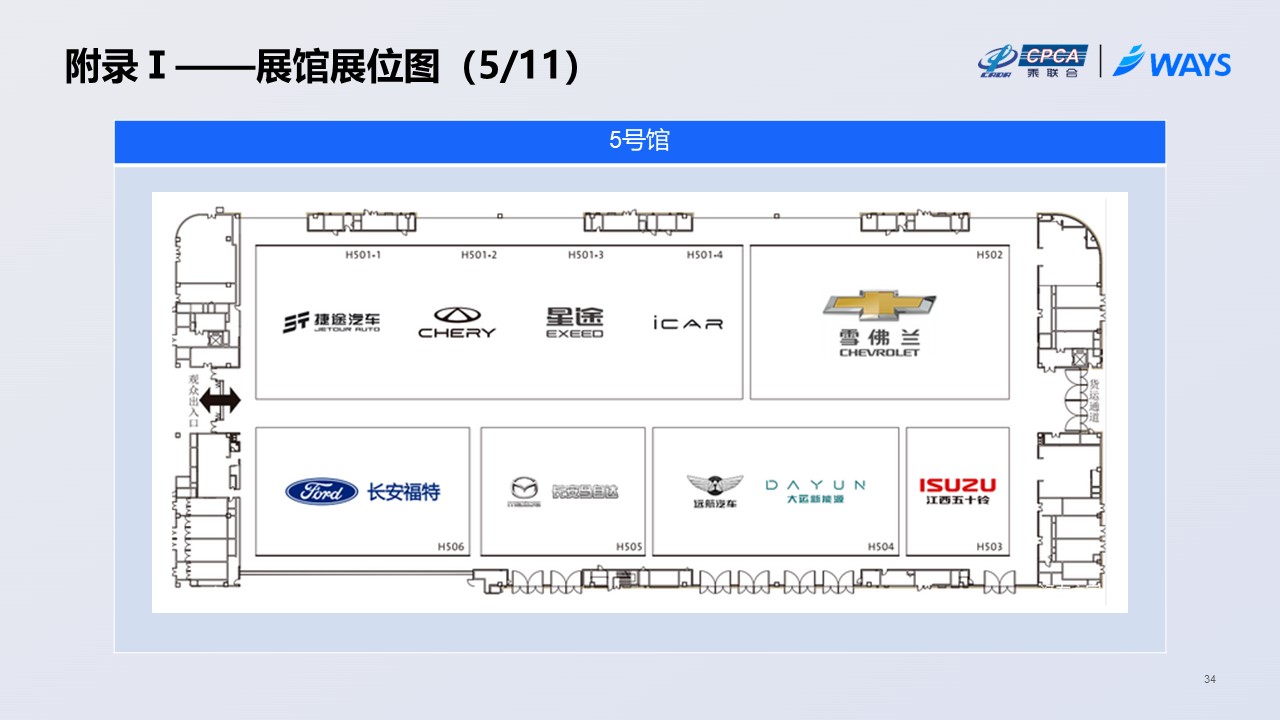Click the Chery logo

click(456, 322)
